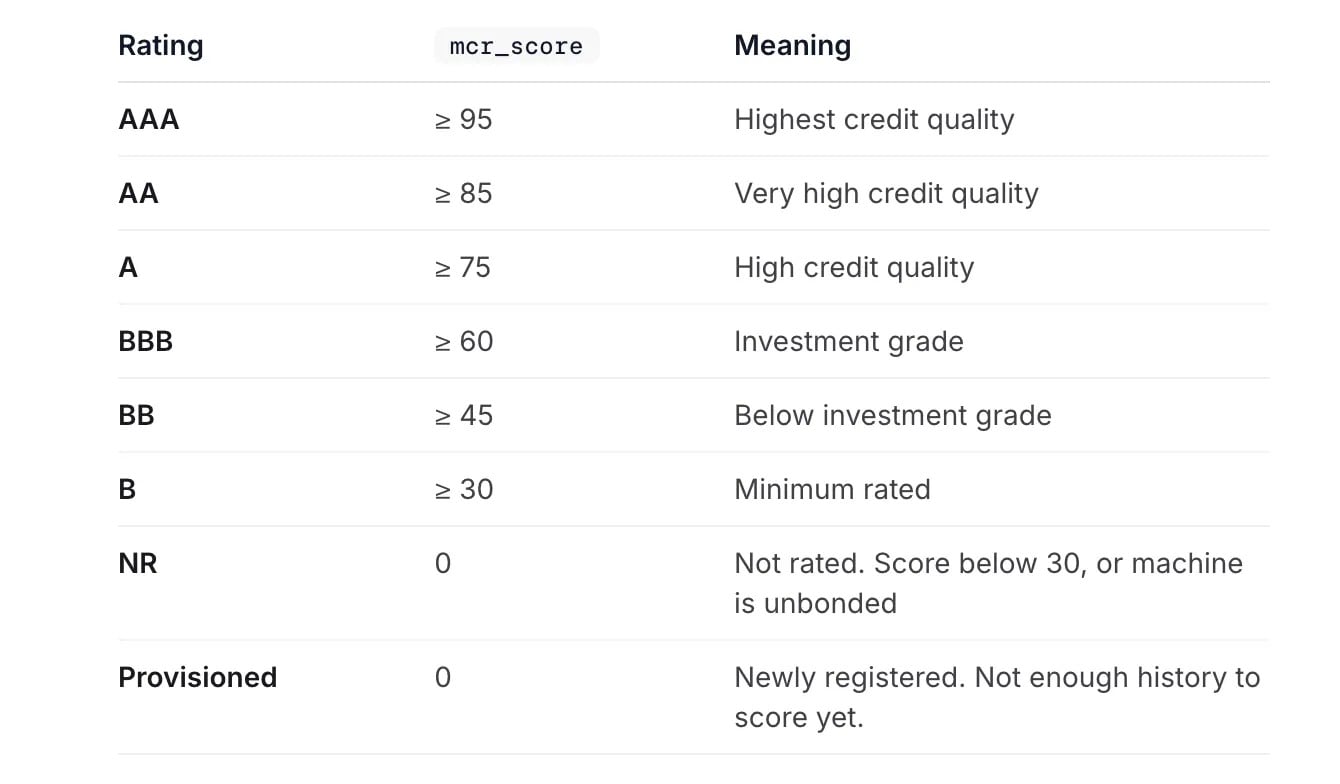
Task: Select the BBB rating cell
Action: (145, 342)
